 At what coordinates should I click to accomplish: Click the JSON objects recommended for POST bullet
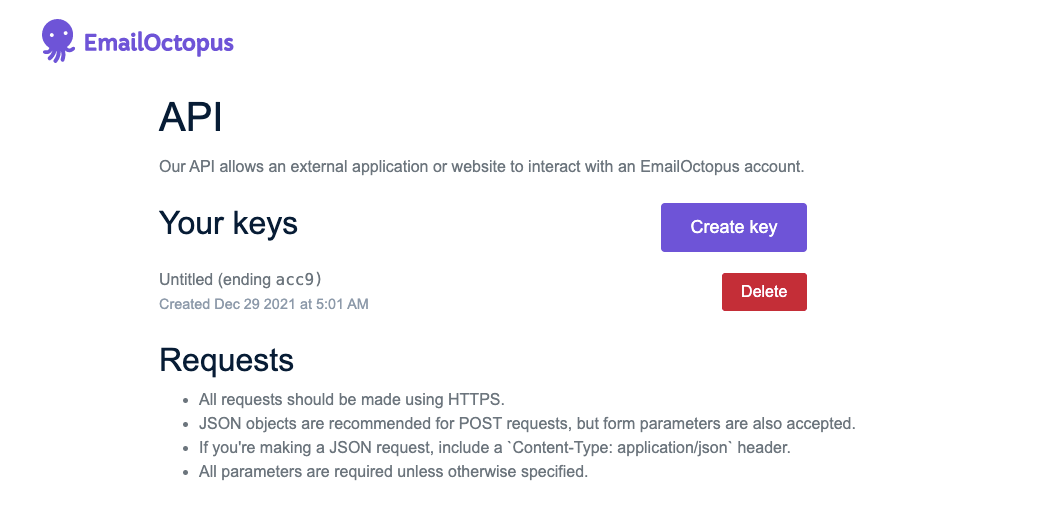pyautogui.click(x=527, y=423)
